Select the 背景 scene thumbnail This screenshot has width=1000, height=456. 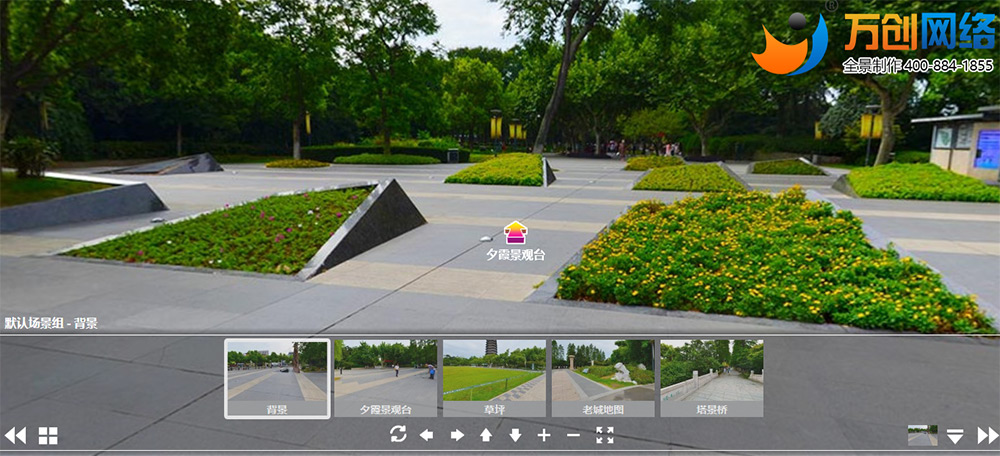point(277,378)
